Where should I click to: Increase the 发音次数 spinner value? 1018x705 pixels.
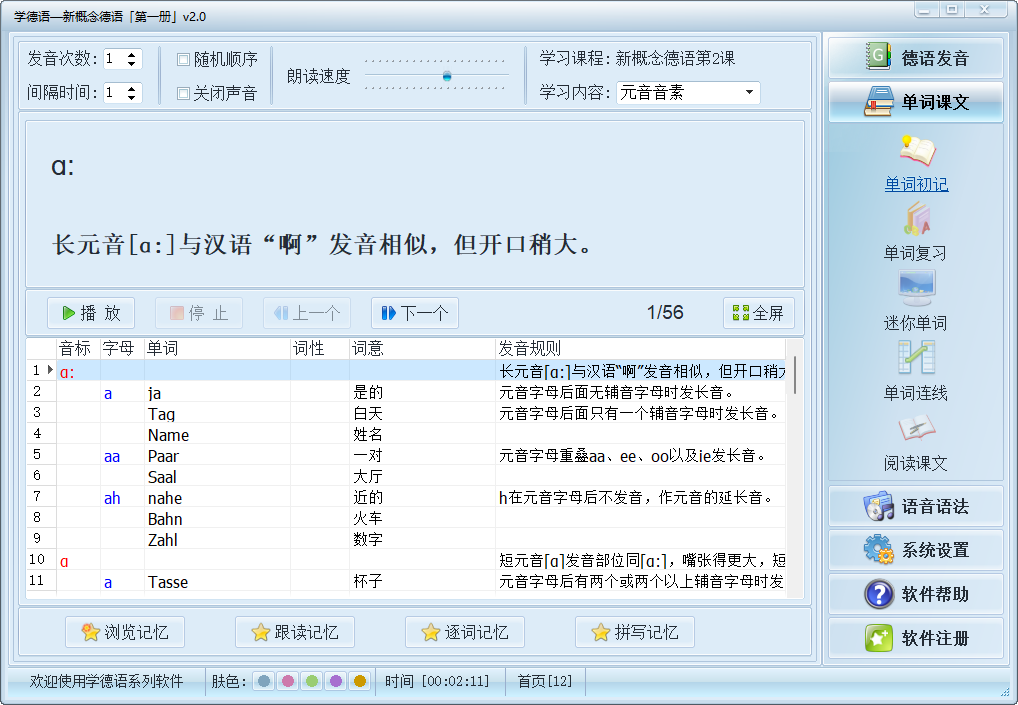[x=132, y=55]
